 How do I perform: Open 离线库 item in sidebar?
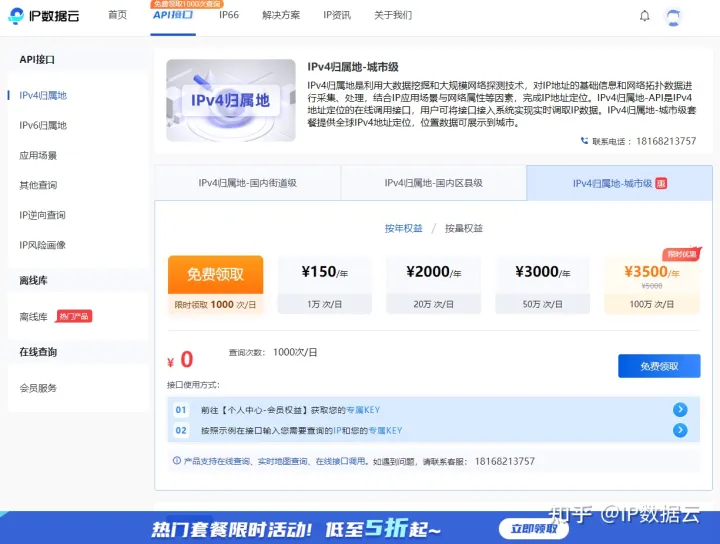34,317
